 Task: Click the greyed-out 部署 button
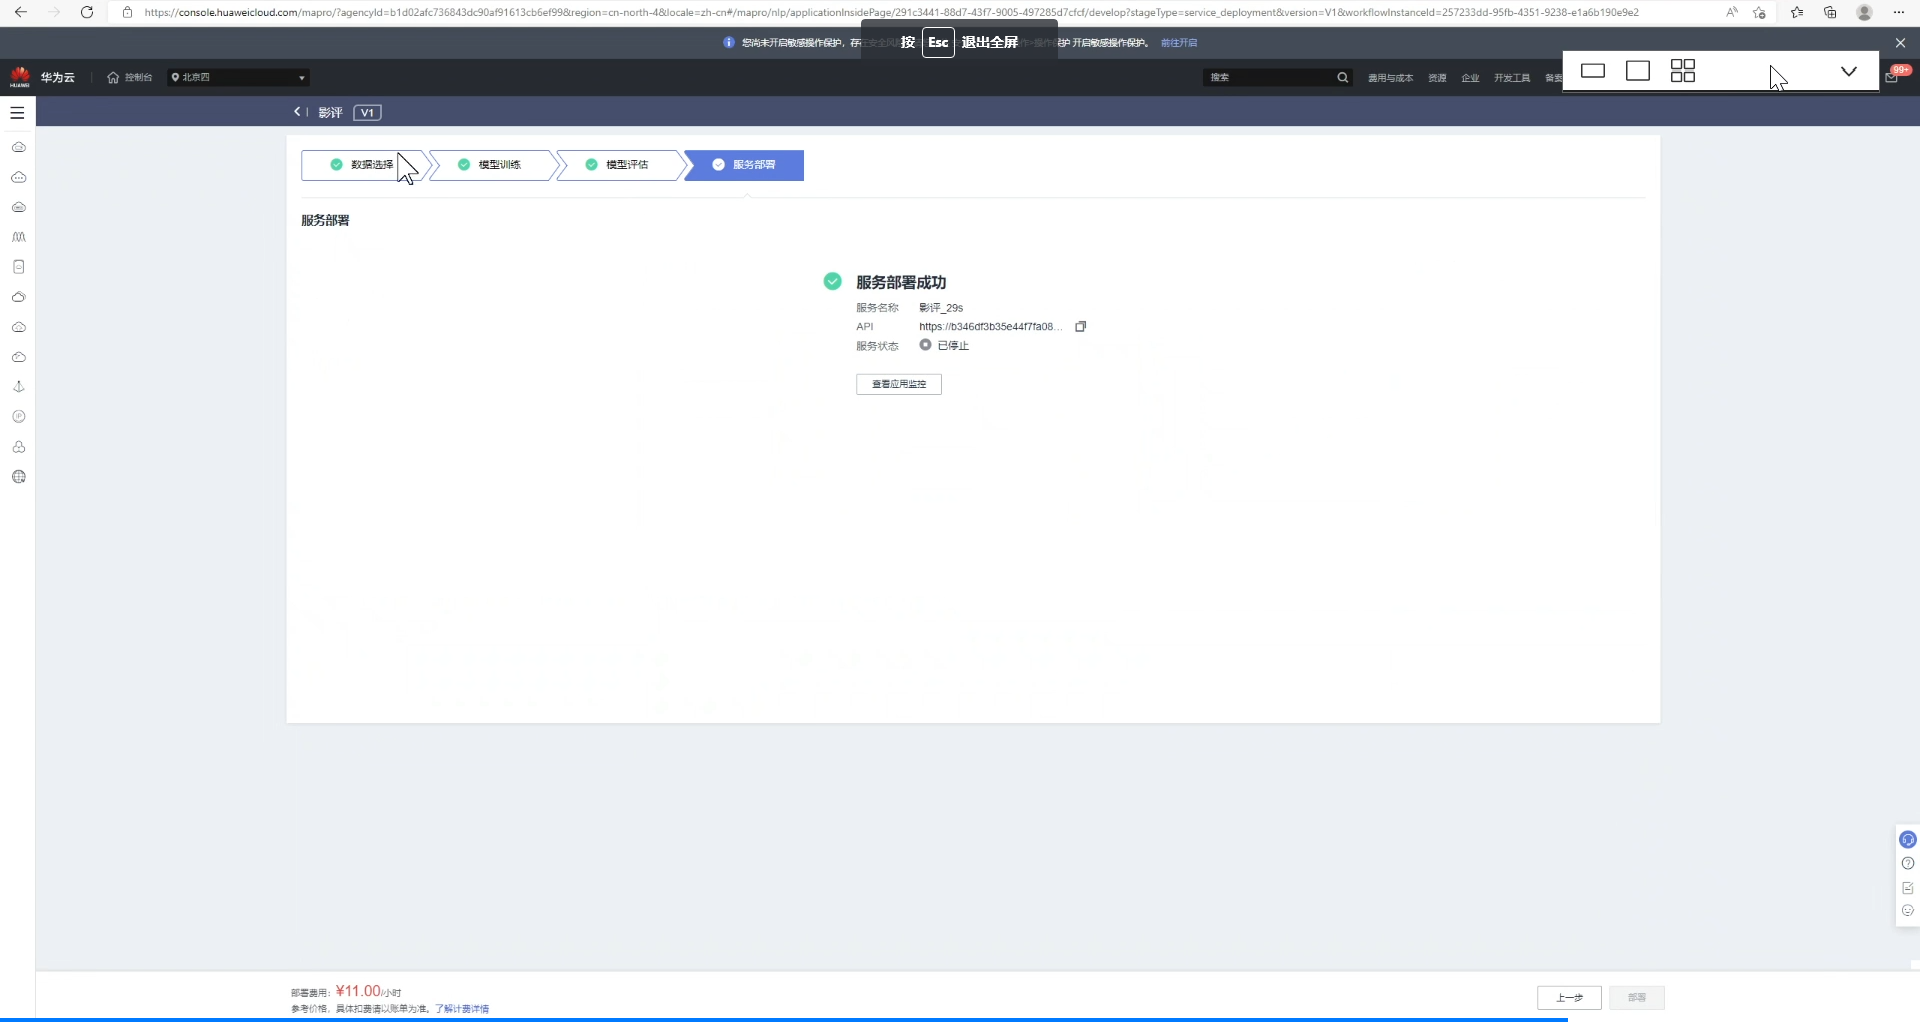(x=1637, y=998)
